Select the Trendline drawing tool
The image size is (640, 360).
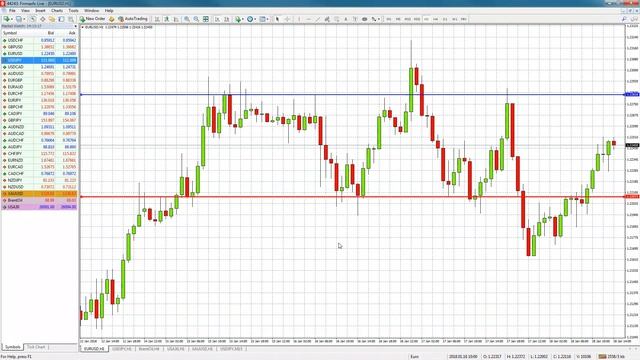point(318,19)
